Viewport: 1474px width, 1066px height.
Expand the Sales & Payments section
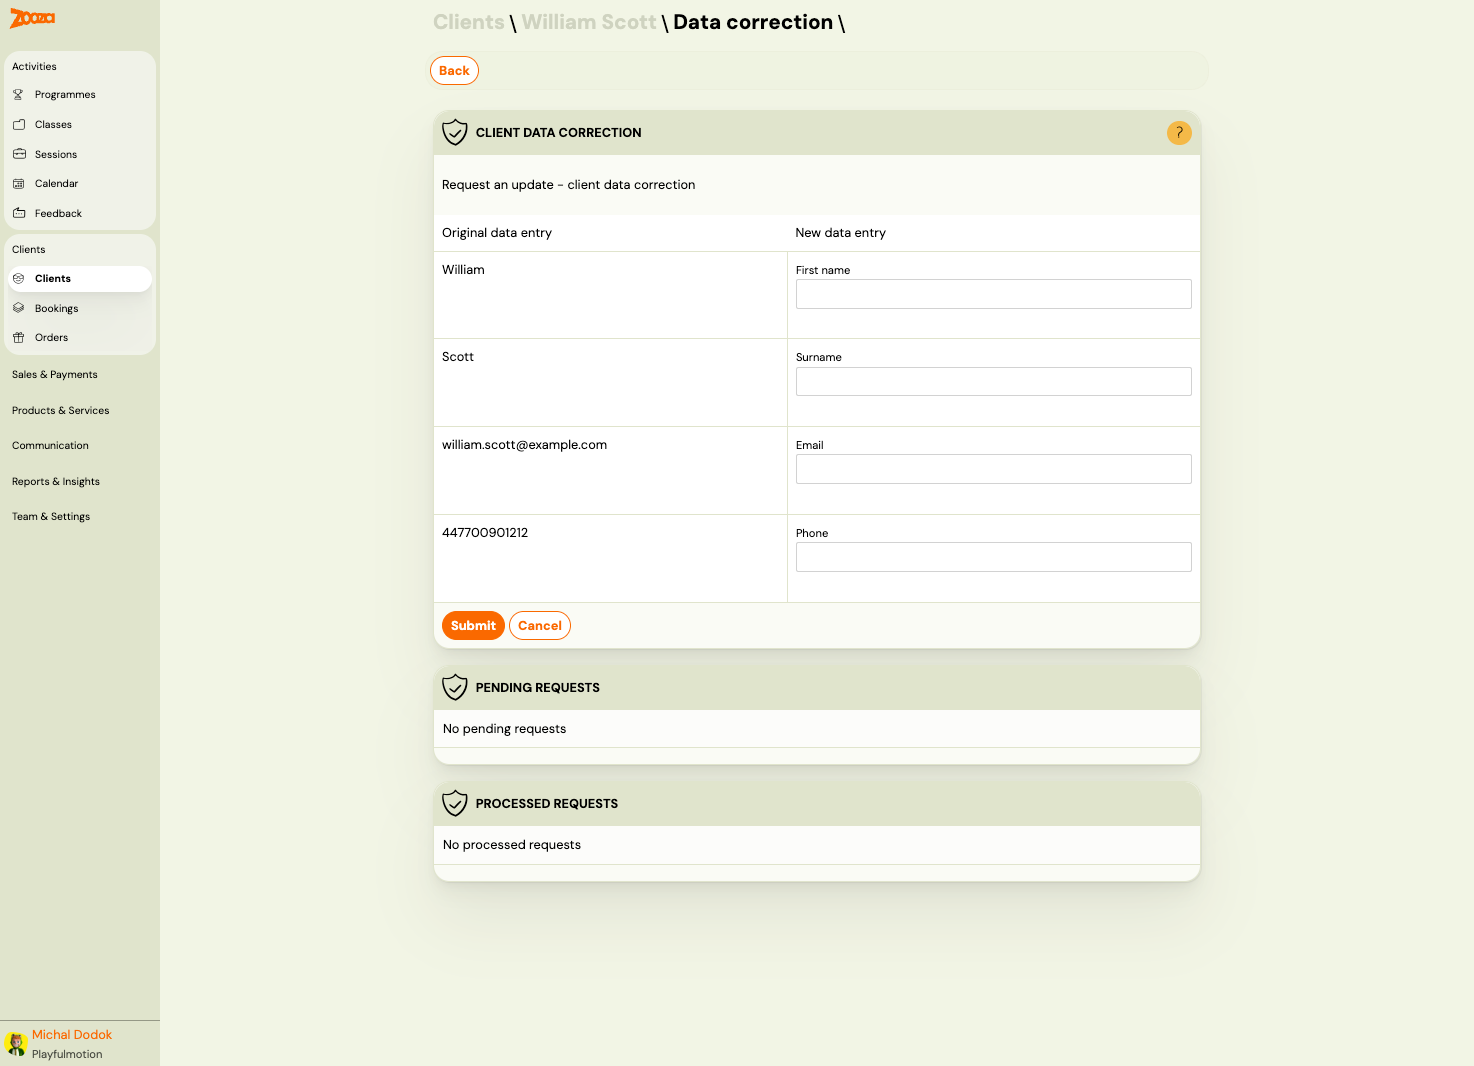54,374
